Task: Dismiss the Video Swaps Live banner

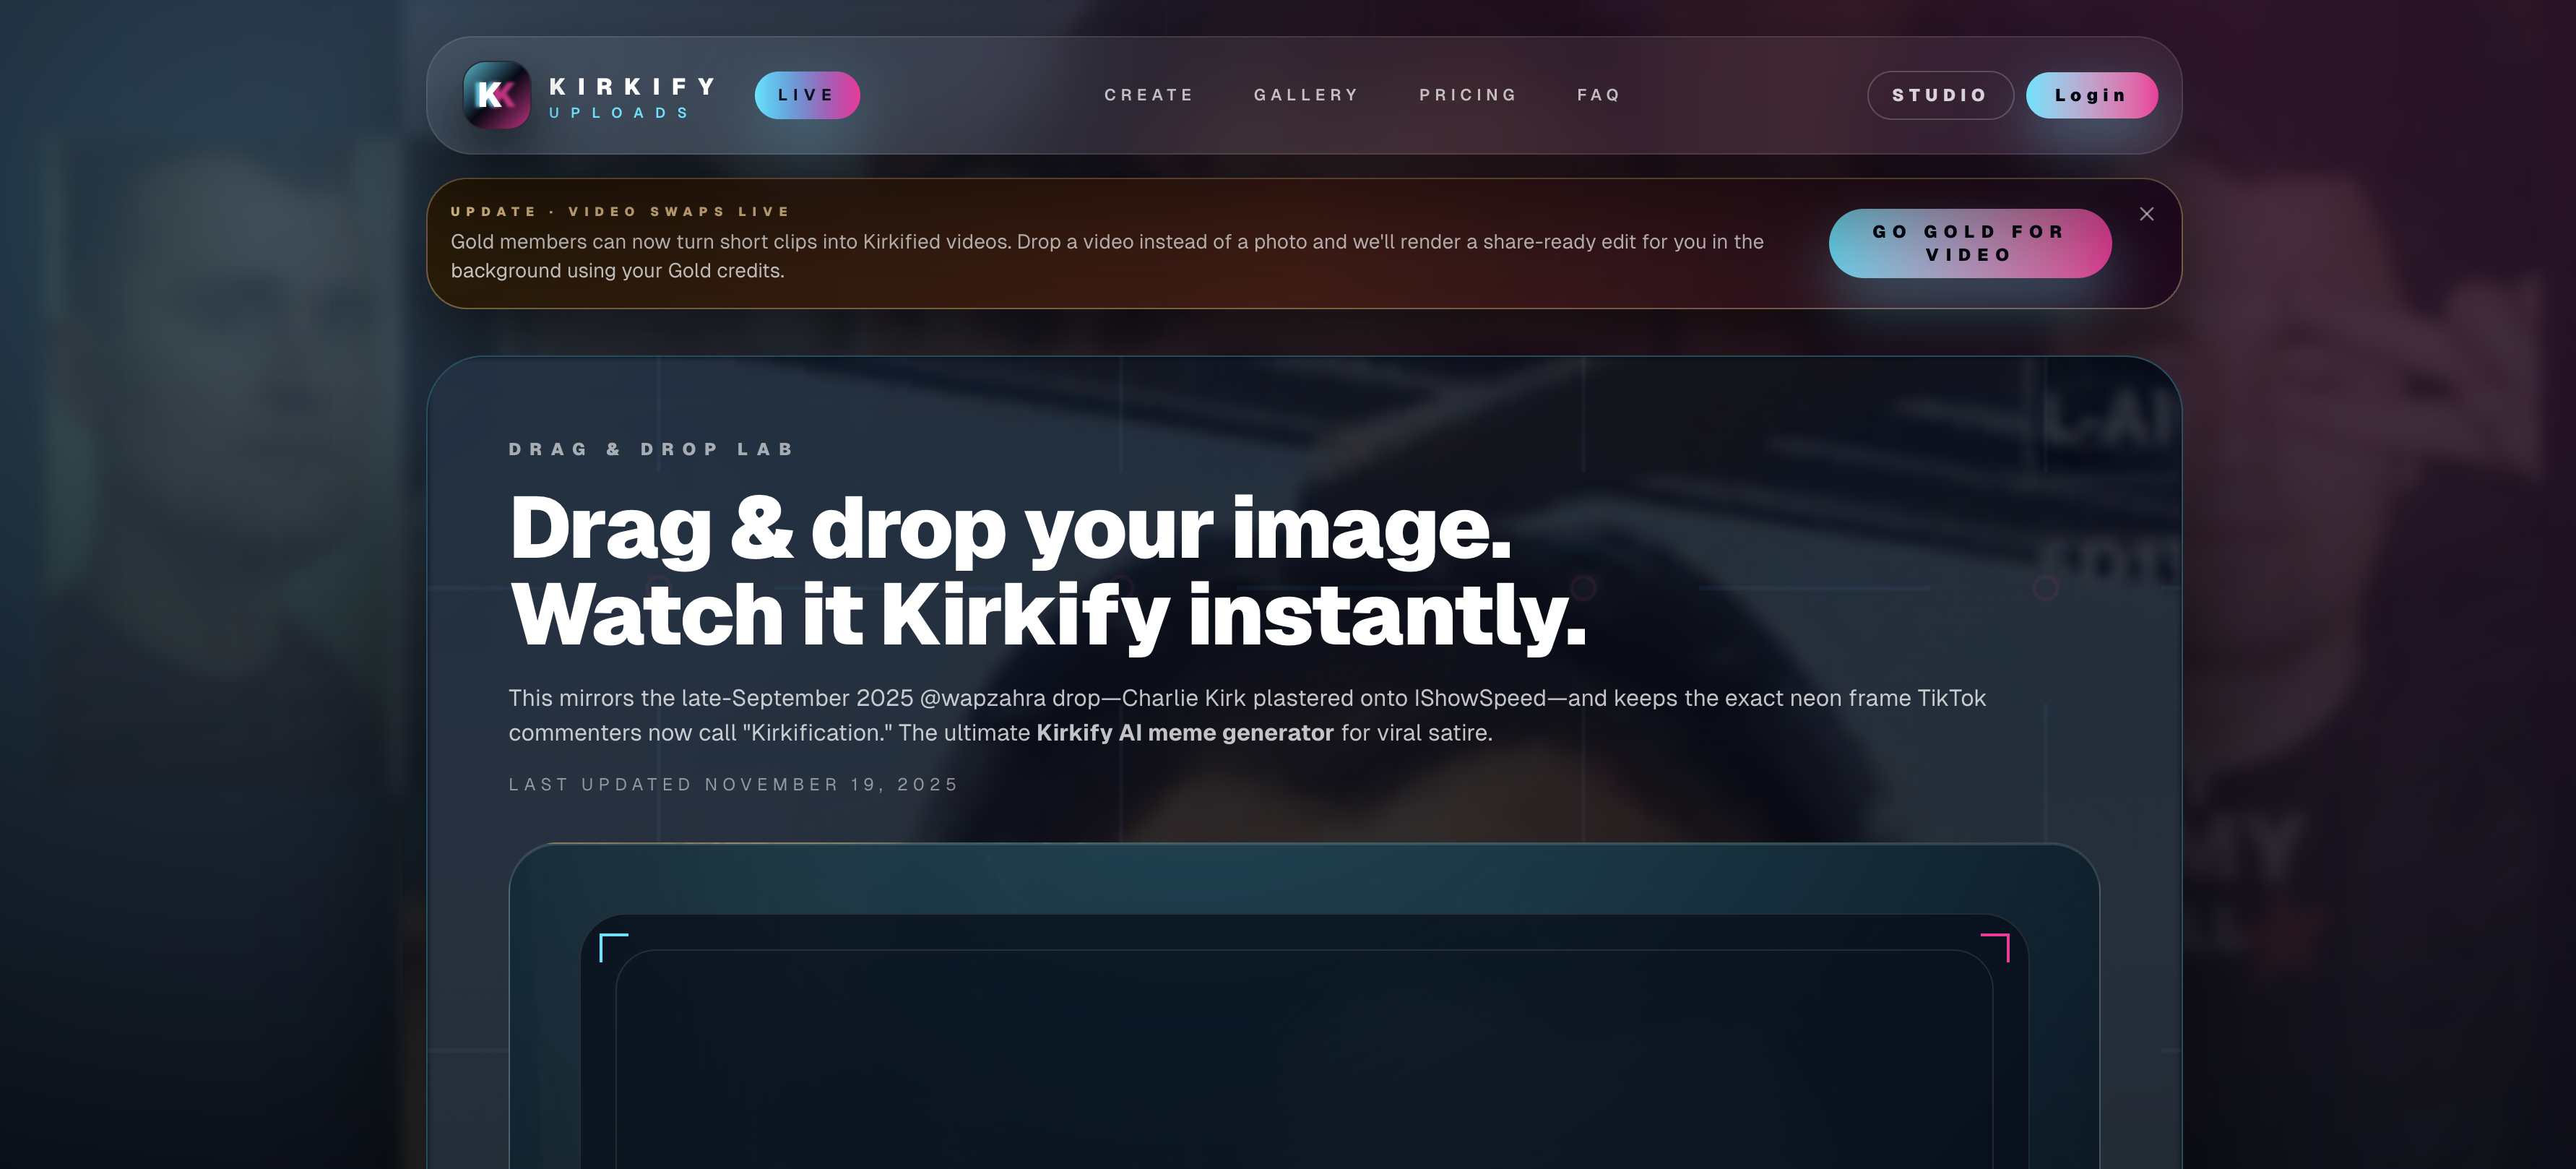Action: (2148, 213)
